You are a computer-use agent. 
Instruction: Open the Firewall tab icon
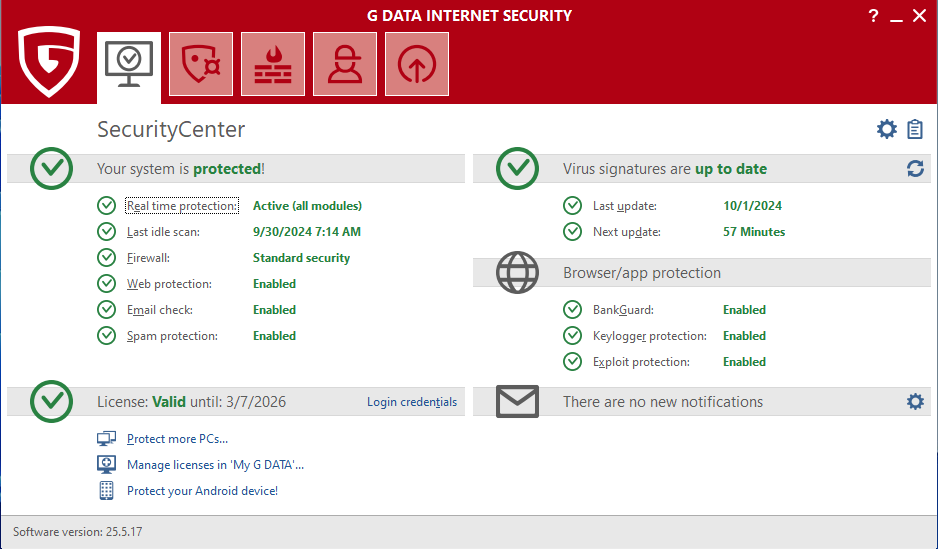click(x=273, y=64)
